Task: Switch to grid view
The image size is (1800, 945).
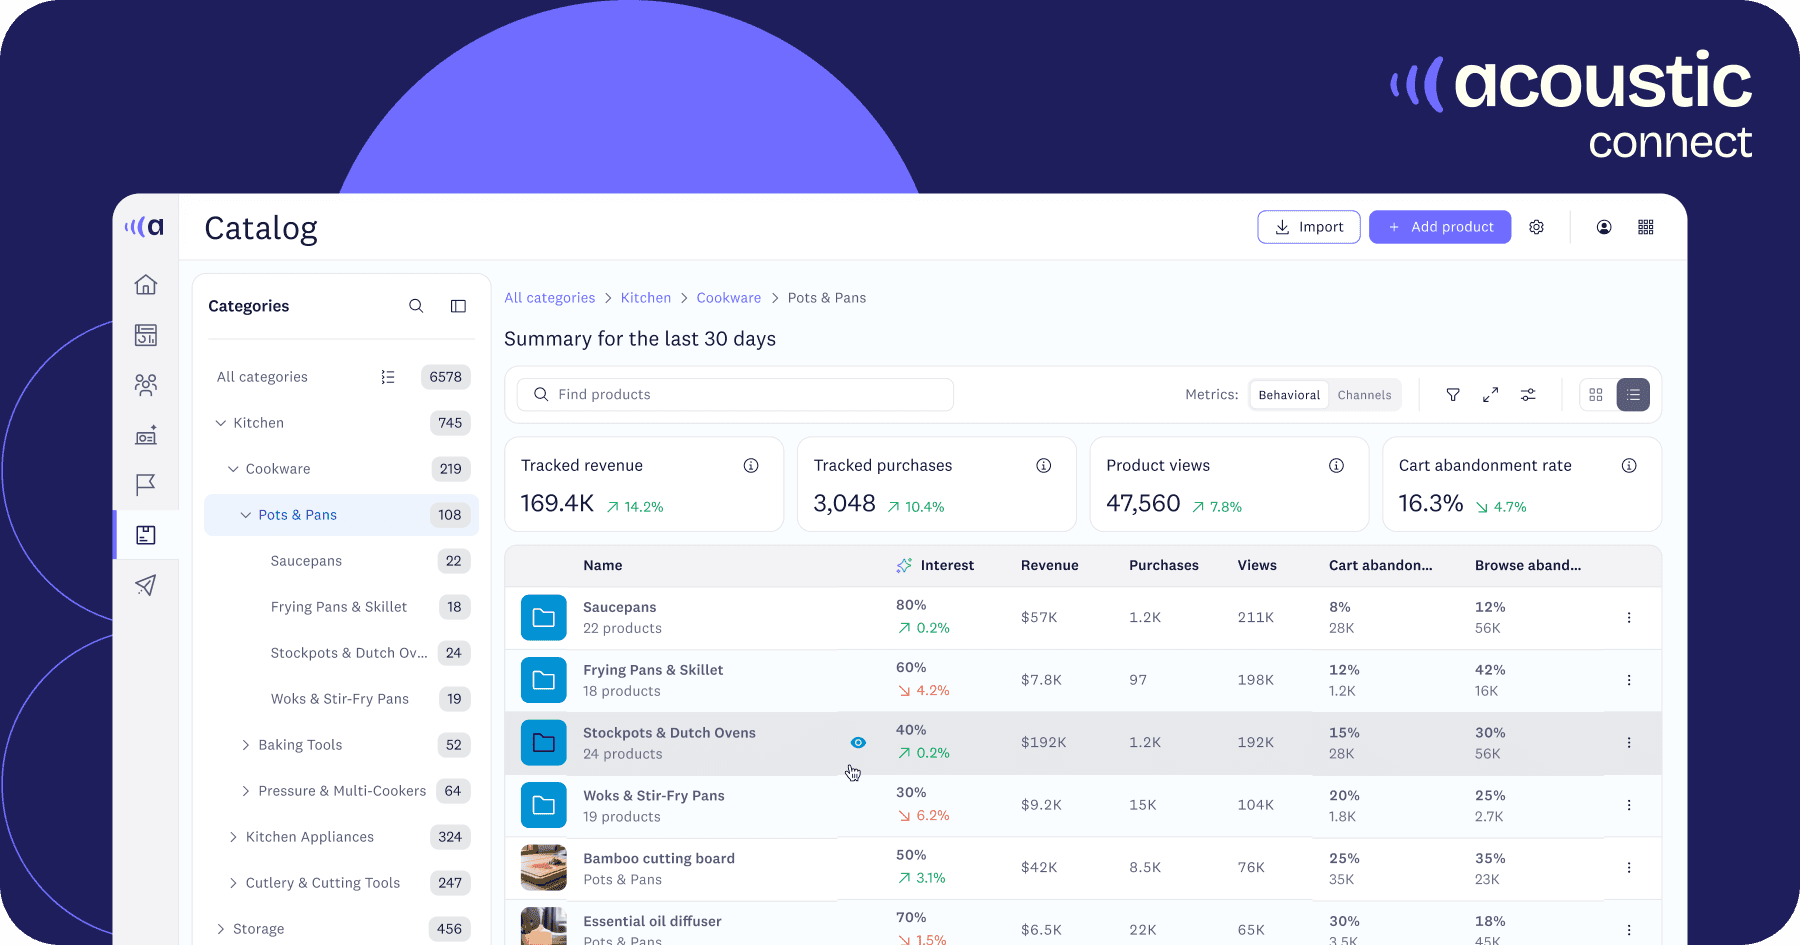Action: click(1596, 395)
